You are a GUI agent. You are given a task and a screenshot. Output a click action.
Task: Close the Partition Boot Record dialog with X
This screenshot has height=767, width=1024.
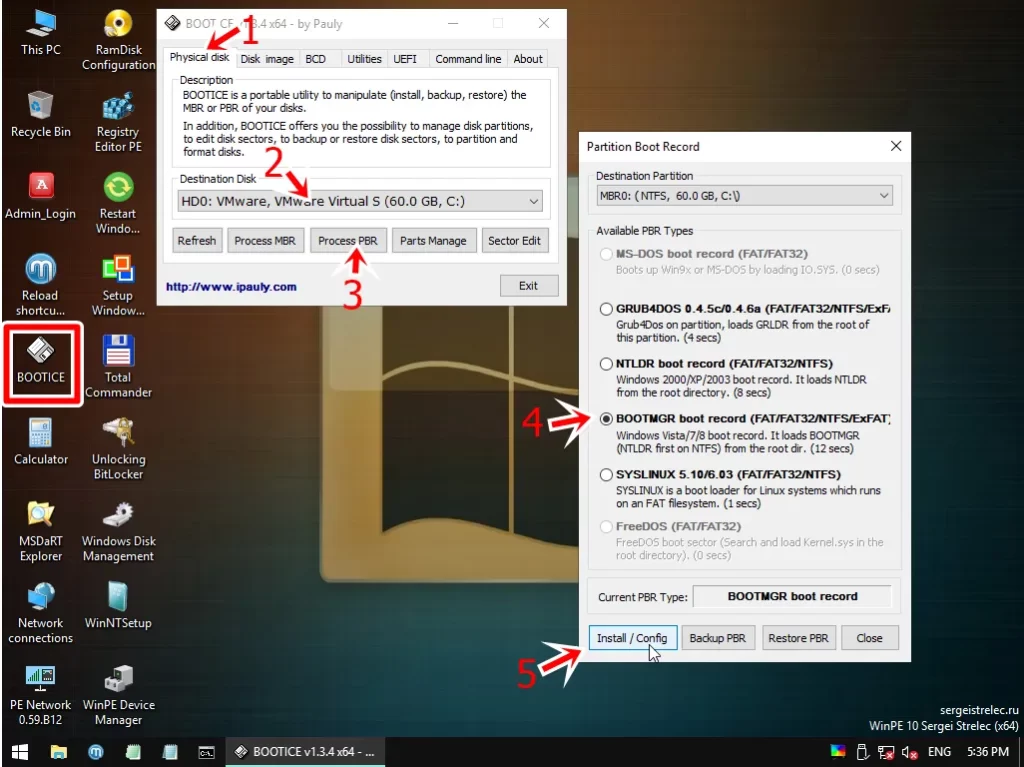pyautogui.click(x=896, y=146)
